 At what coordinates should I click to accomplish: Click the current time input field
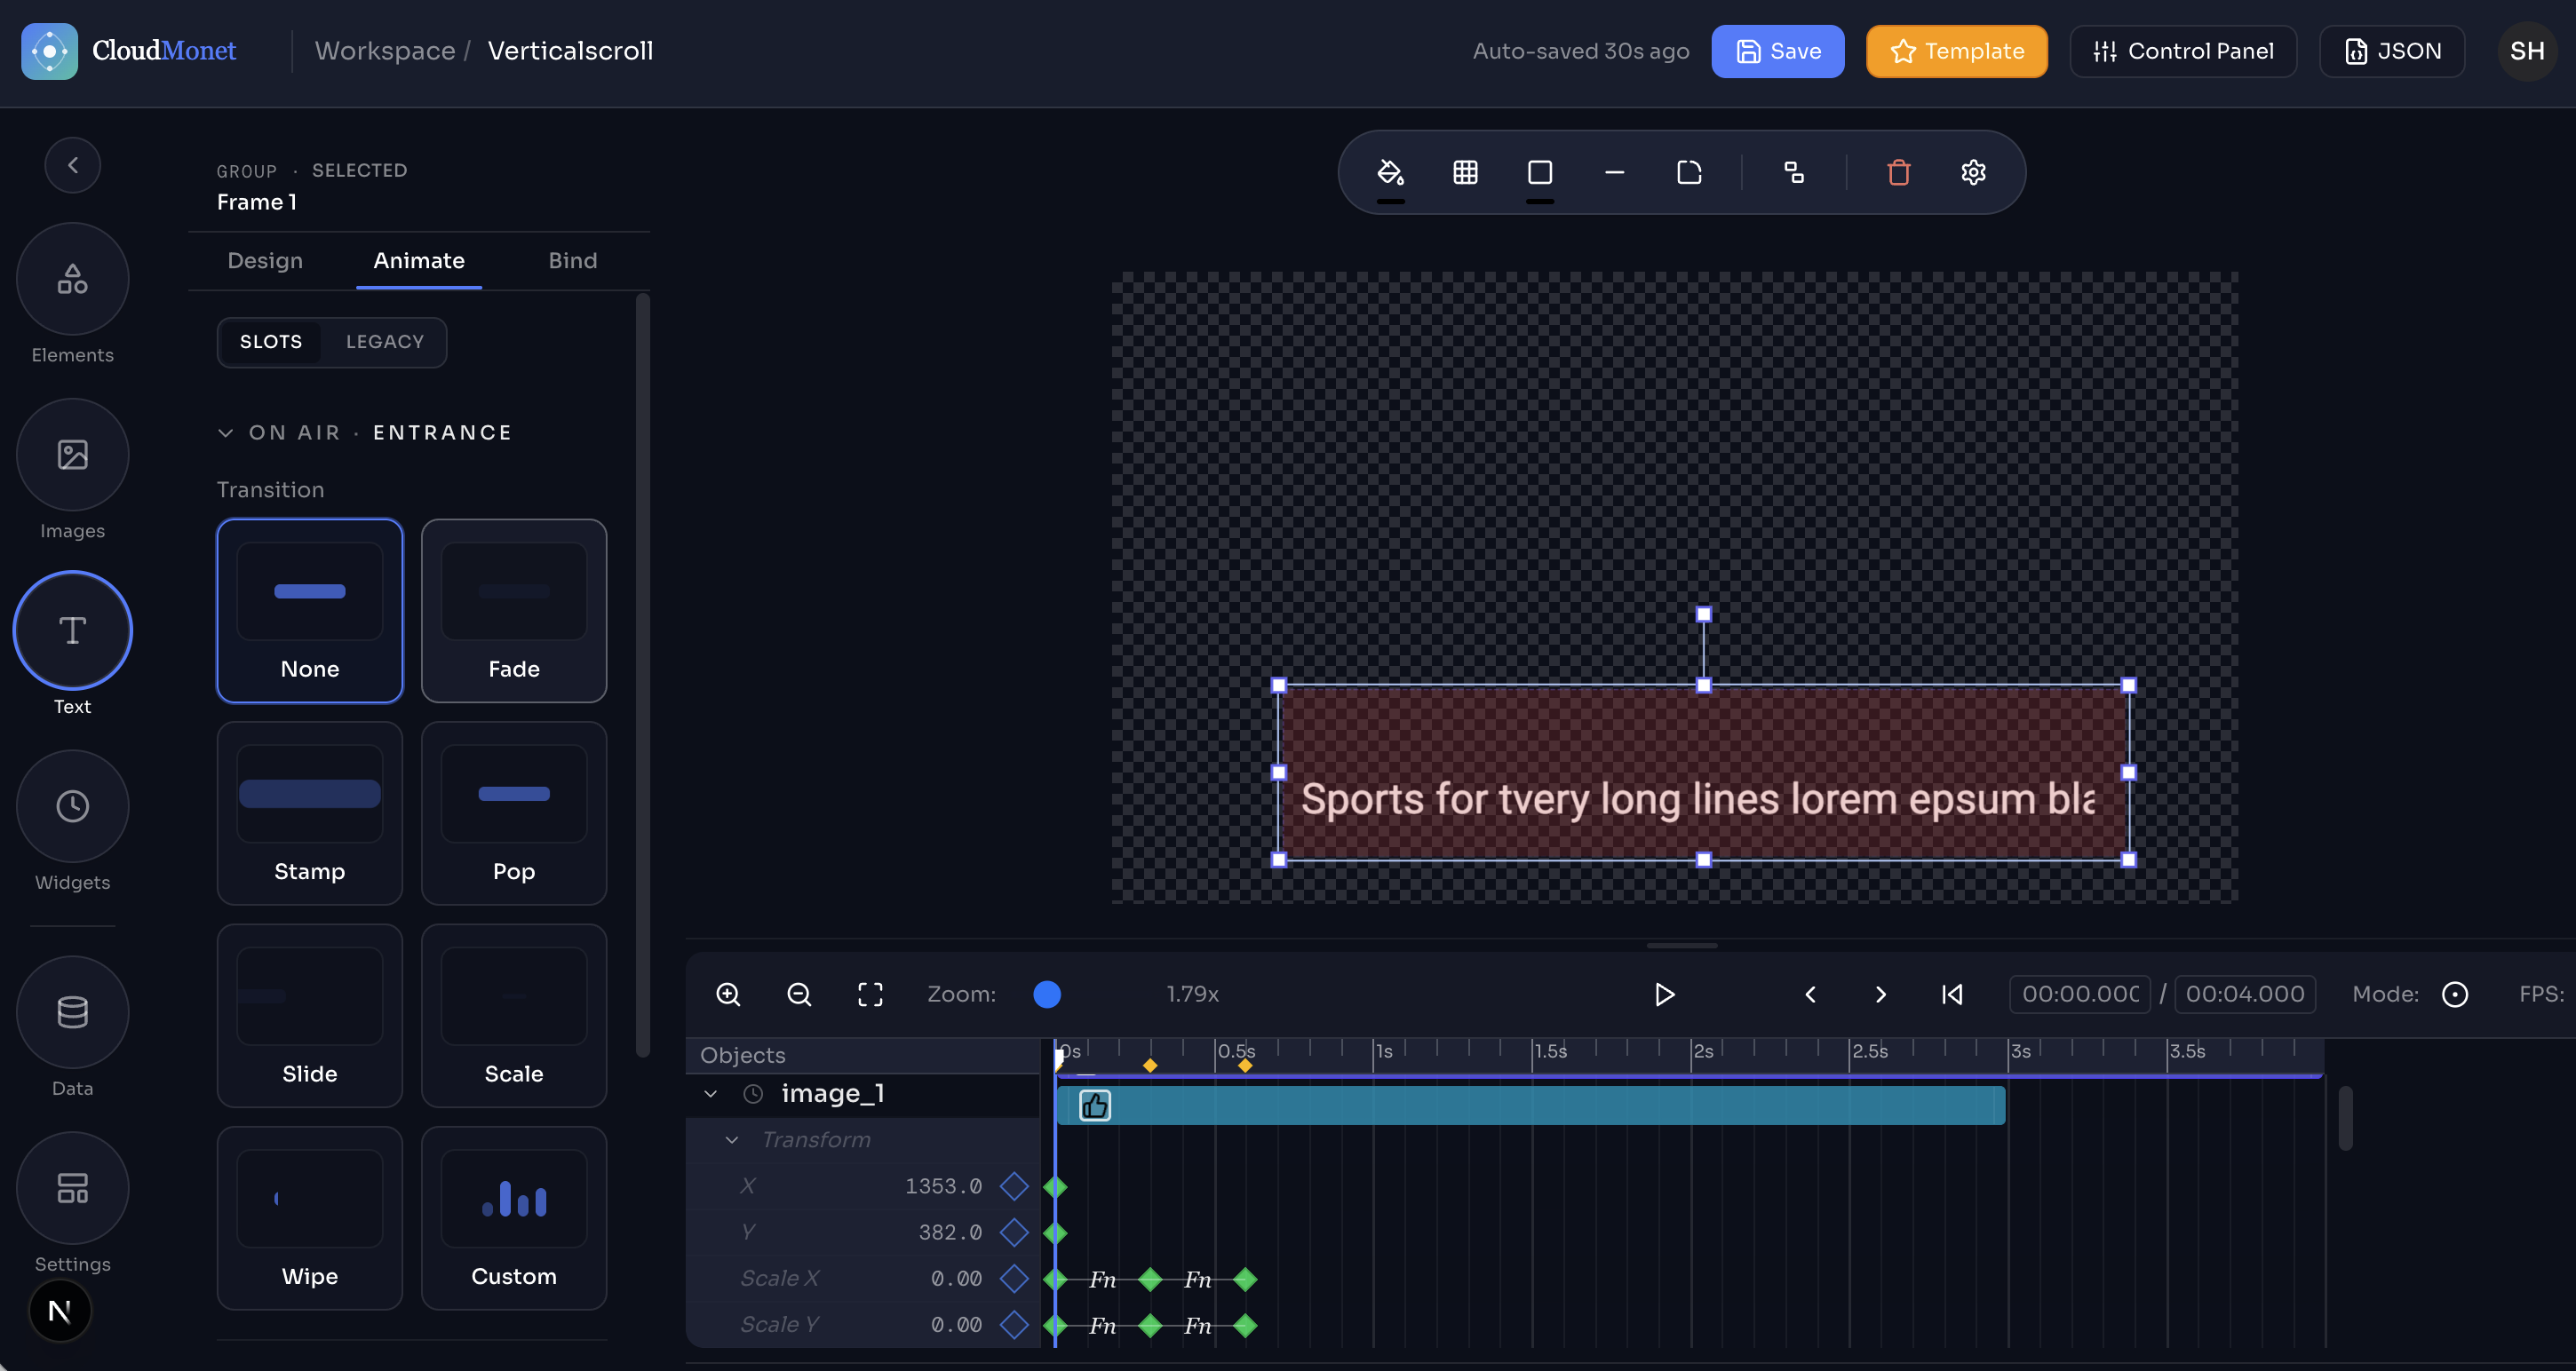(2080, 994)
